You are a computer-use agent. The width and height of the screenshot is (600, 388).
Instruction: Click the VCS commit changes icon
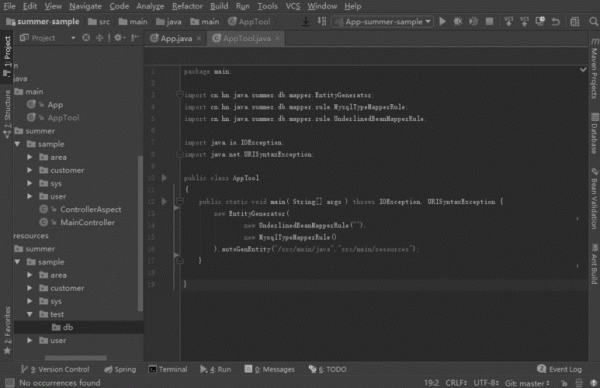[x=524, y=22]
